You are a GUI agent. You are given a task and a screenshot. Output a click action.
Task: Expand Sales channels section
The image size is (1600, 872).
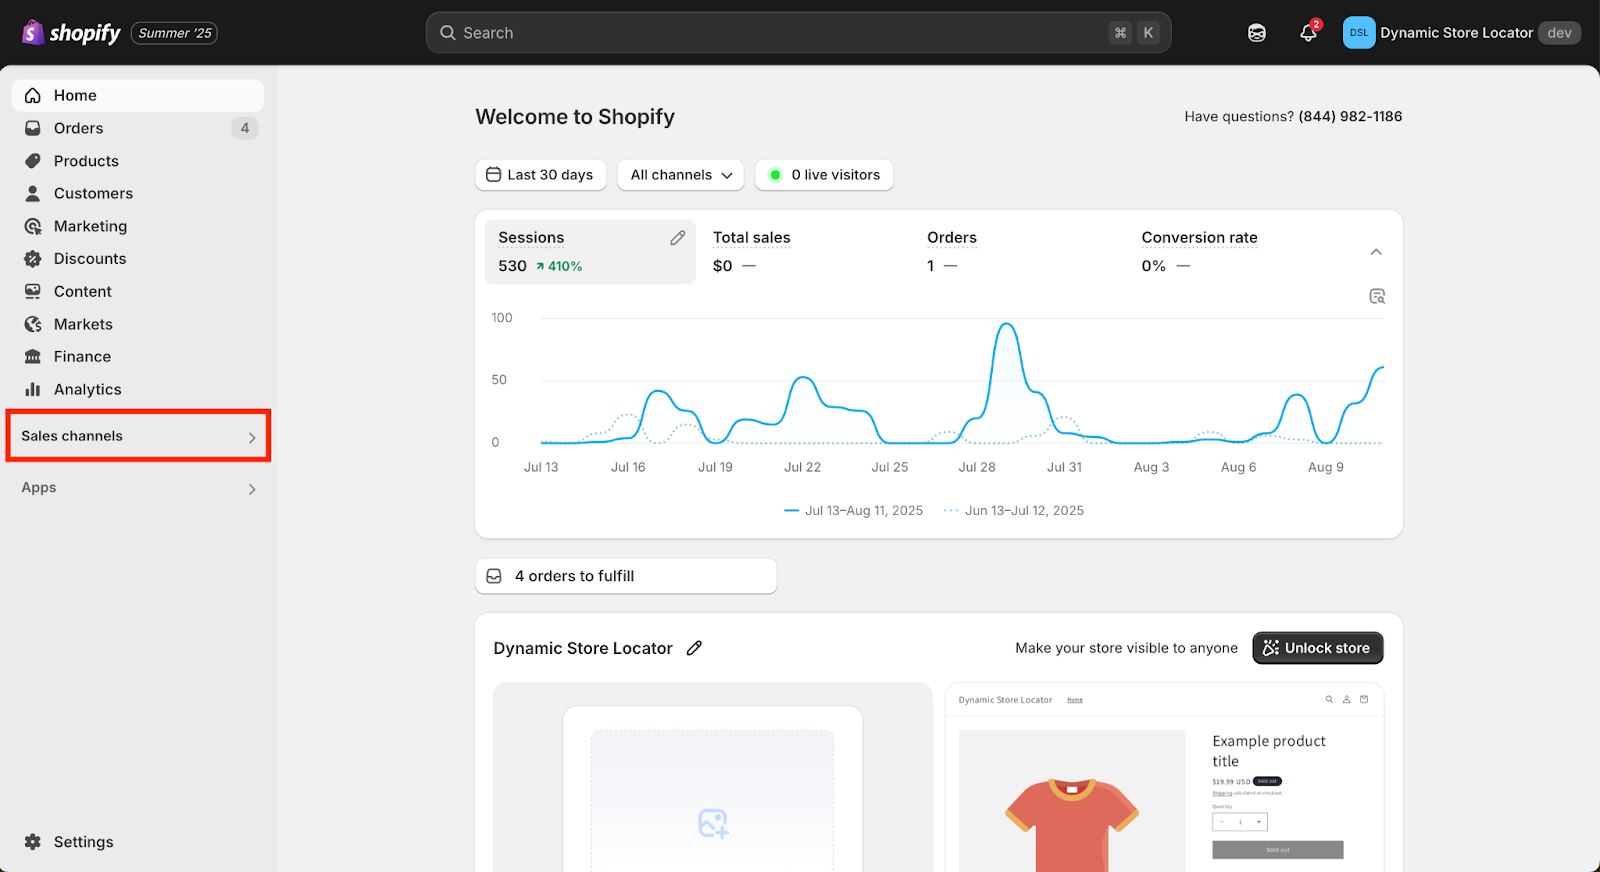(138, 436)
